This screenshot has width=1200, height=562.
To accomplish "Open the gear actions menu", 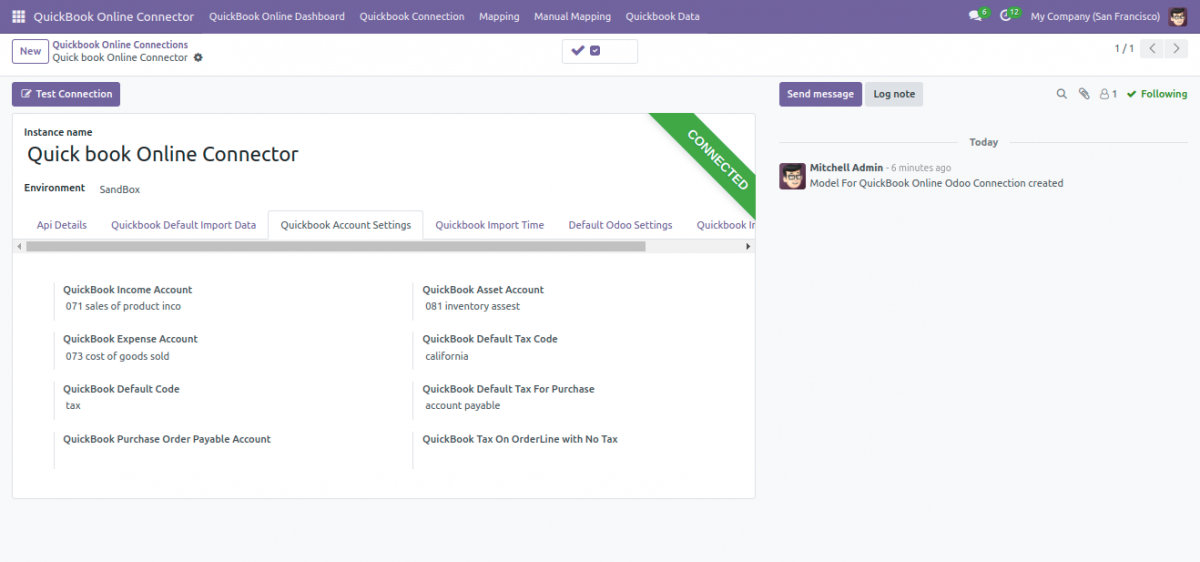I will click(198, 58).
